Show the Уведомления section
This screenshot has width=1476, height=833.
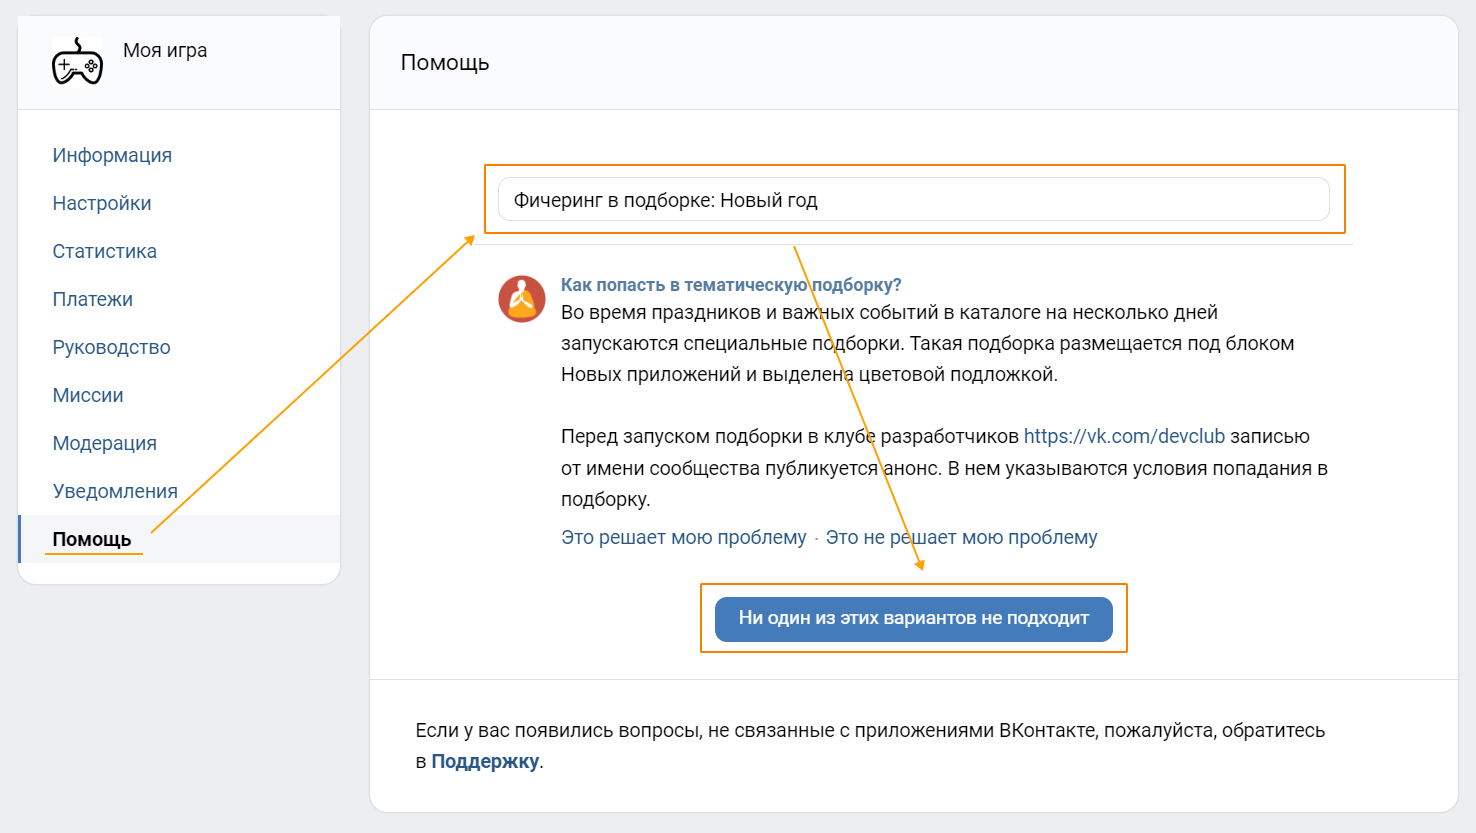pos(115,491)
